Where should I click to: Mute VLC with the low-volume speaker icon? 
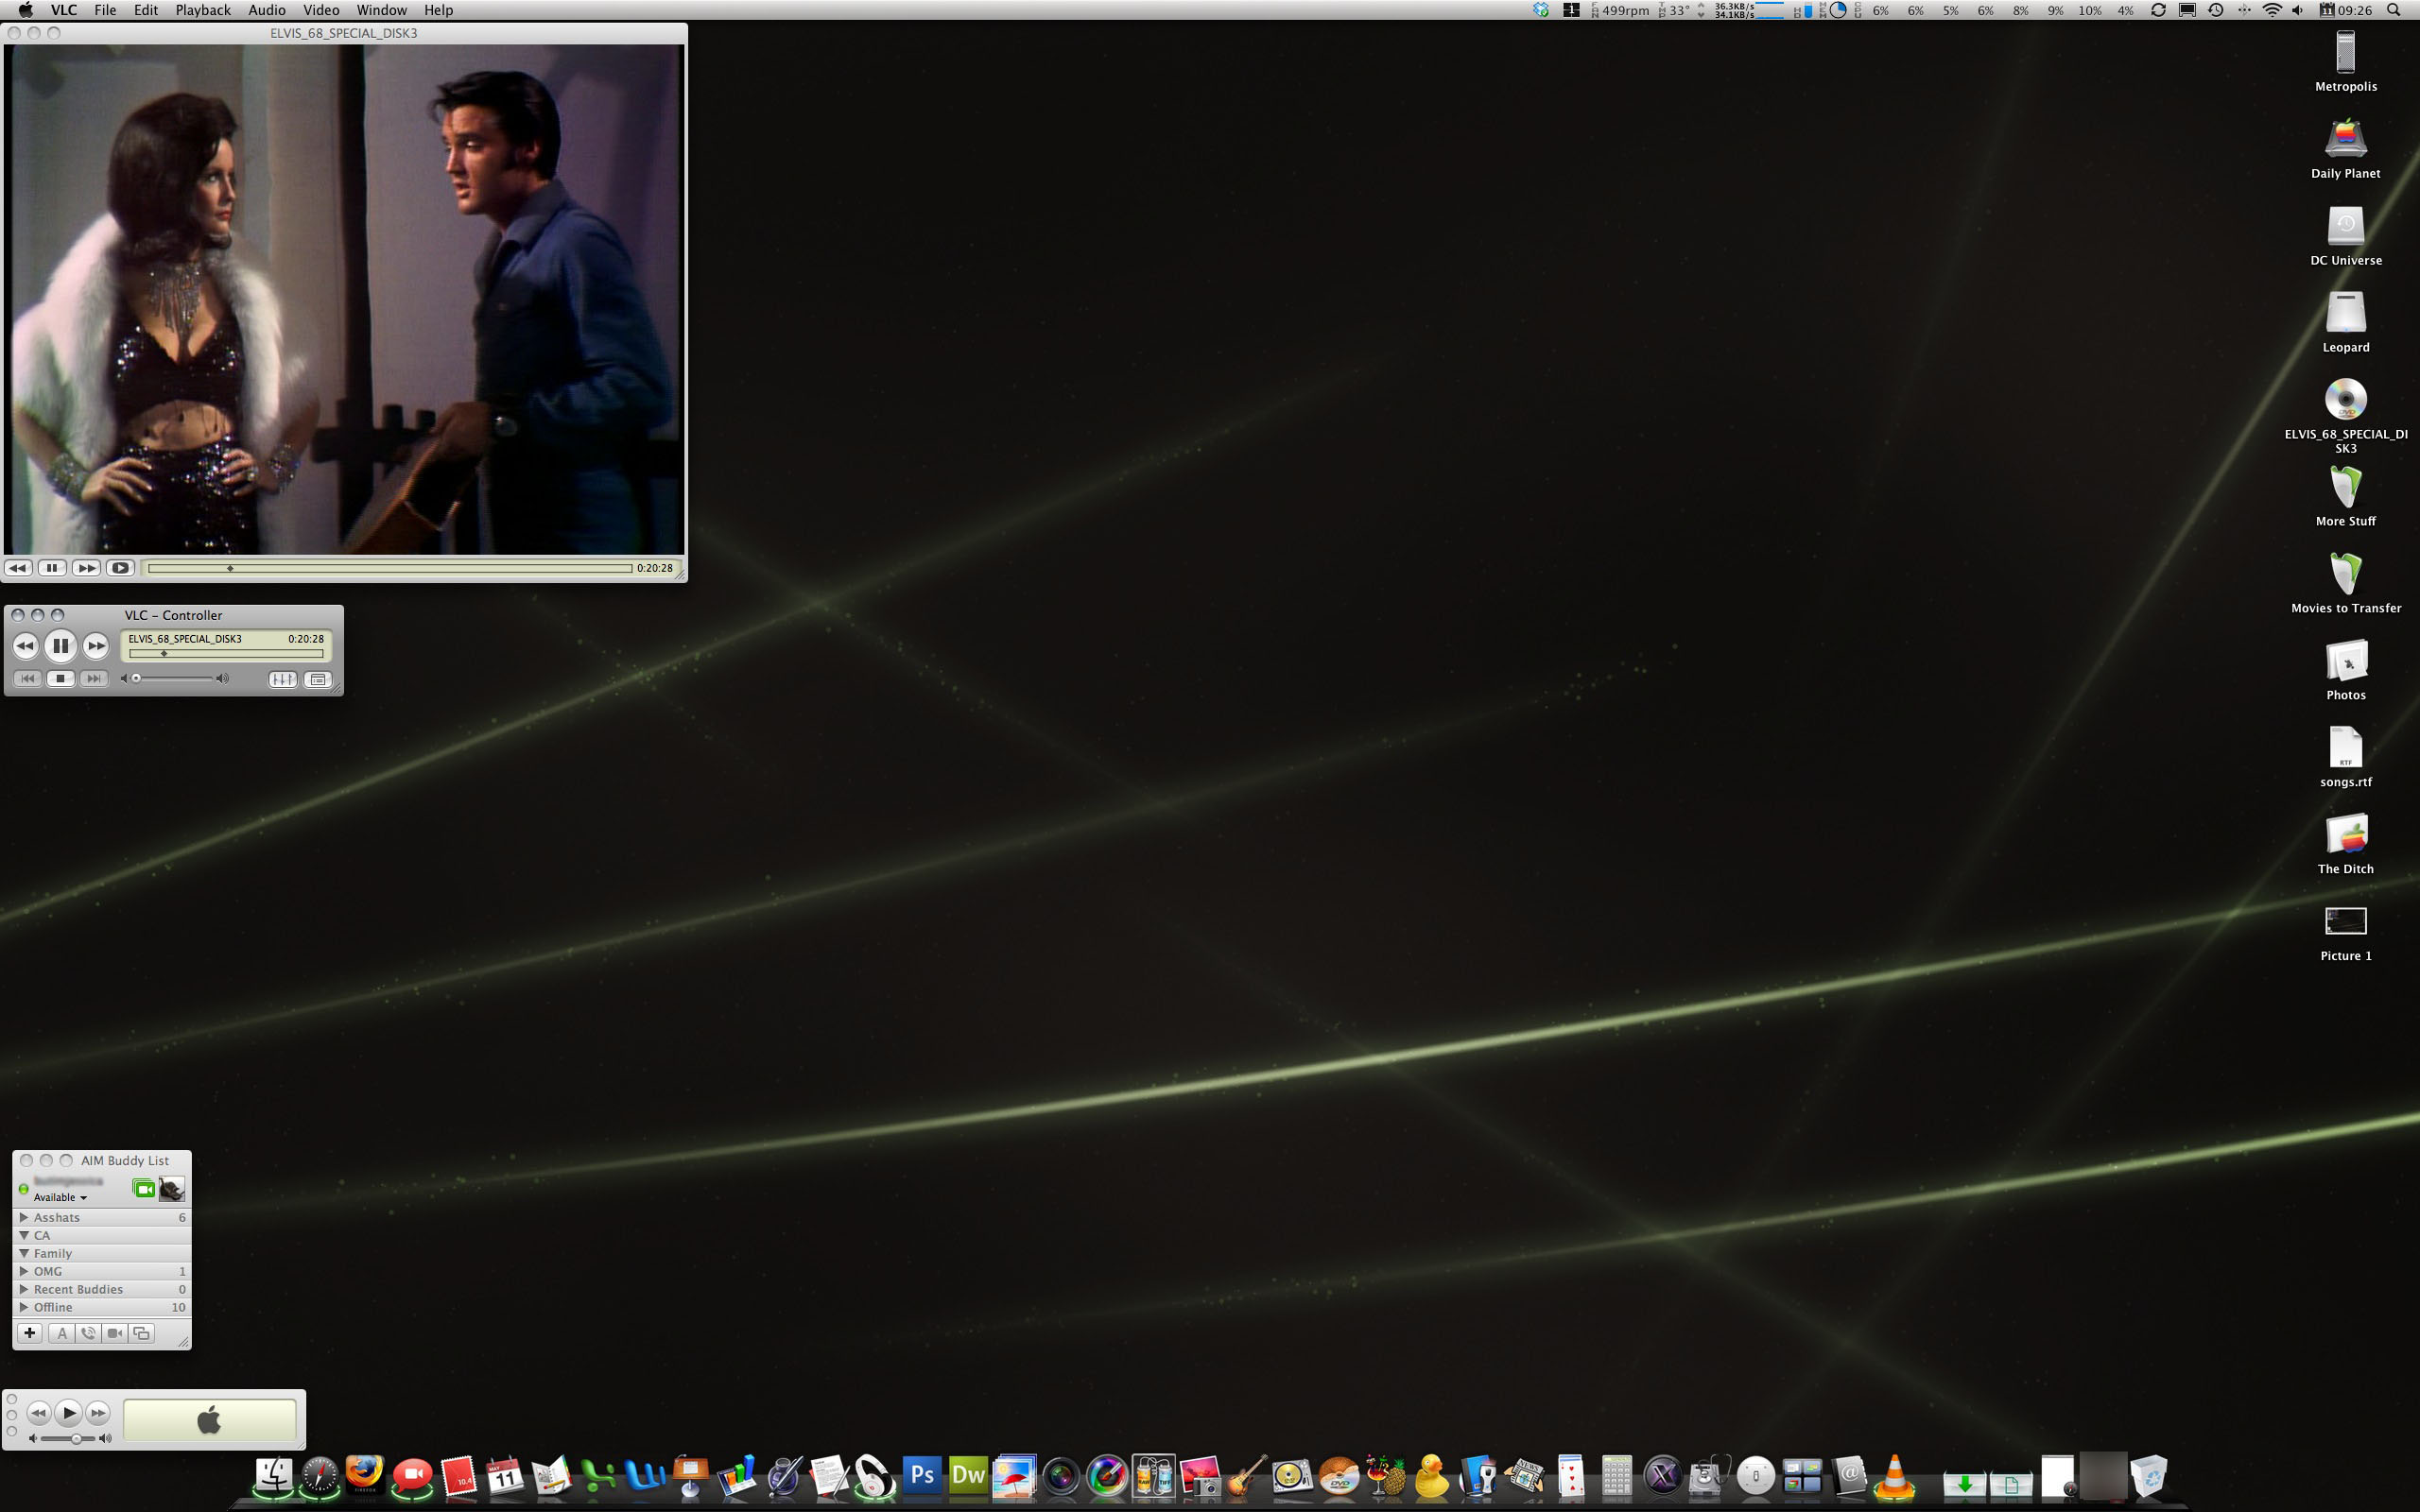125,679
